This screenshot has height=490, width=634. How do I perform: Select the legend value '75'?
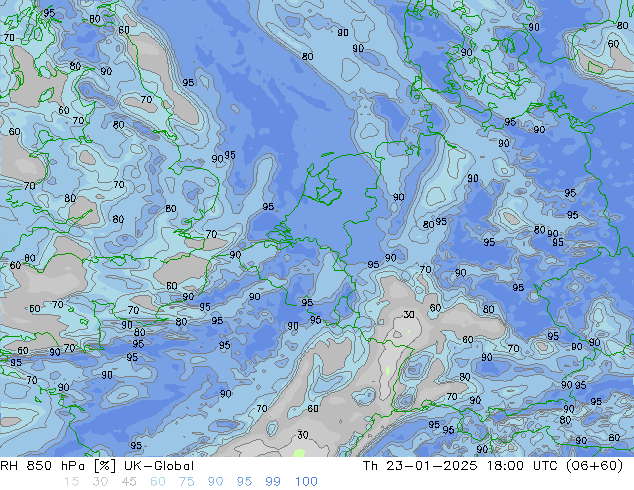point(186,482)
